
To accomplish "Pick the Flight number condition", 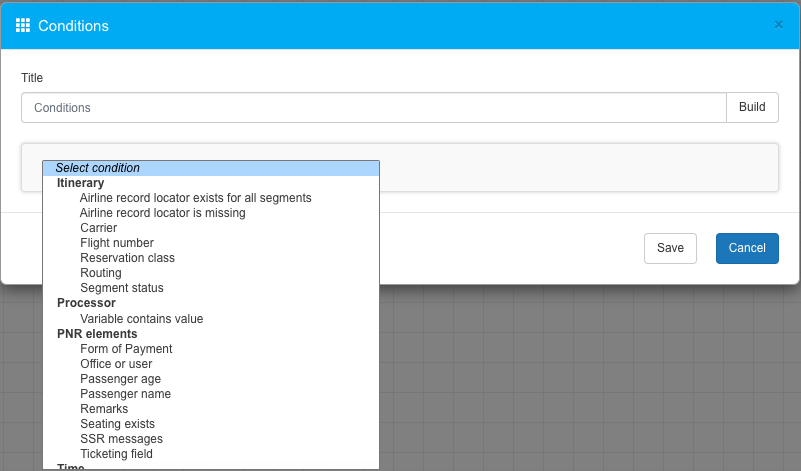I will click(x=117, y=243).
